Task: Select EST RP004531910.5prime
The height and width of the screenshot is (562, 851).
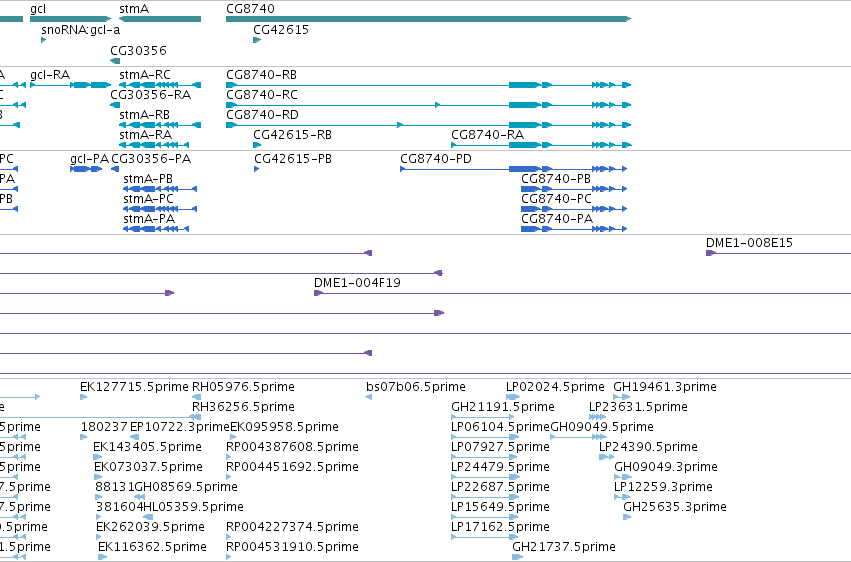Action: coord(293,547)
